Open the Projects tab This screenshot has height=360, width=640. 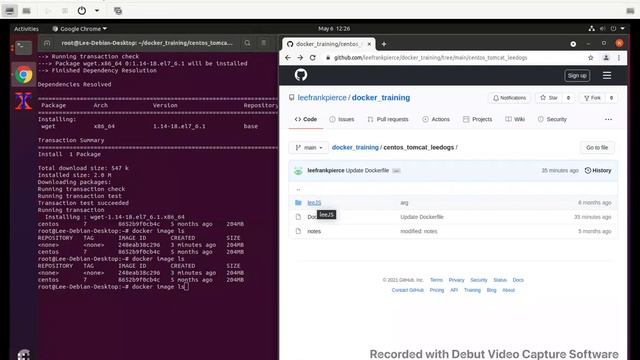[x=477, y=119]
